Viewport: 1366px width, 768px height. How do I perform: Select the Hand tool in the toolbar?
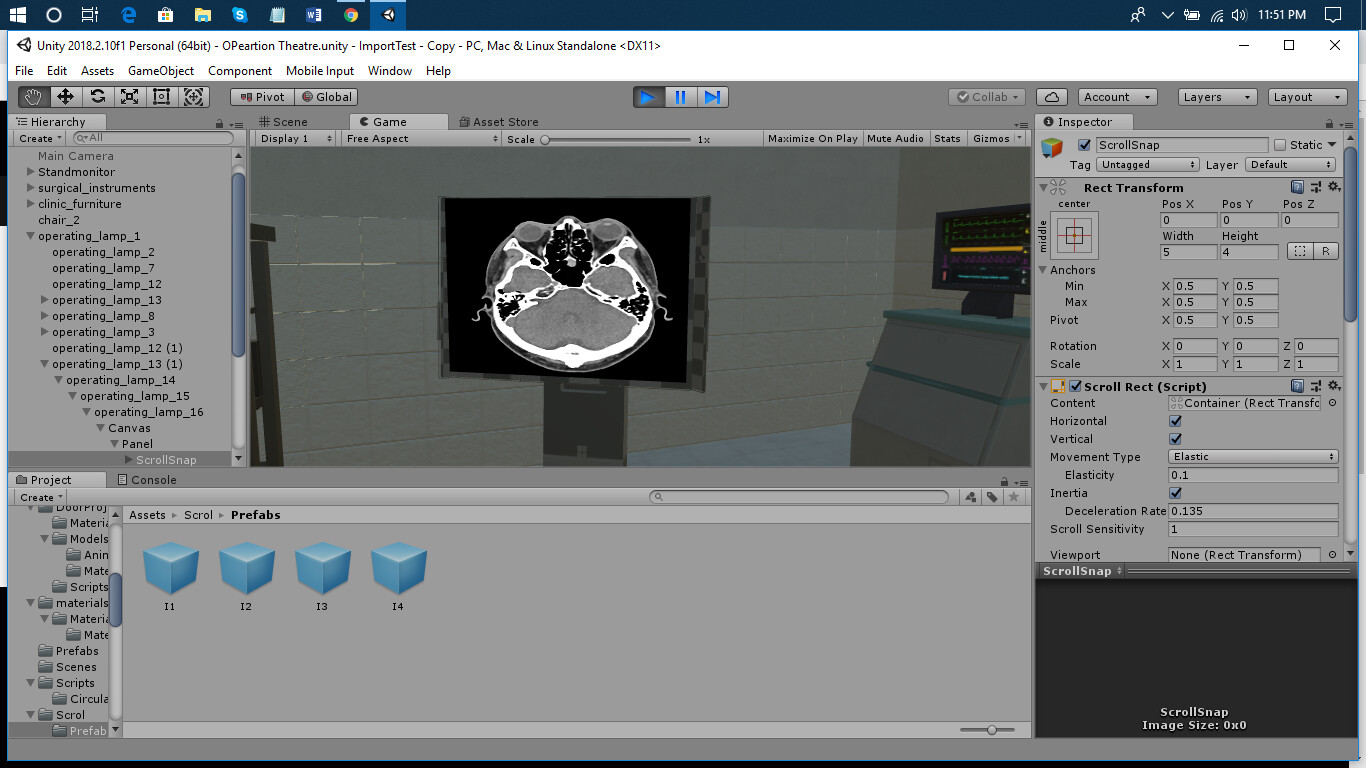point(33,96)
